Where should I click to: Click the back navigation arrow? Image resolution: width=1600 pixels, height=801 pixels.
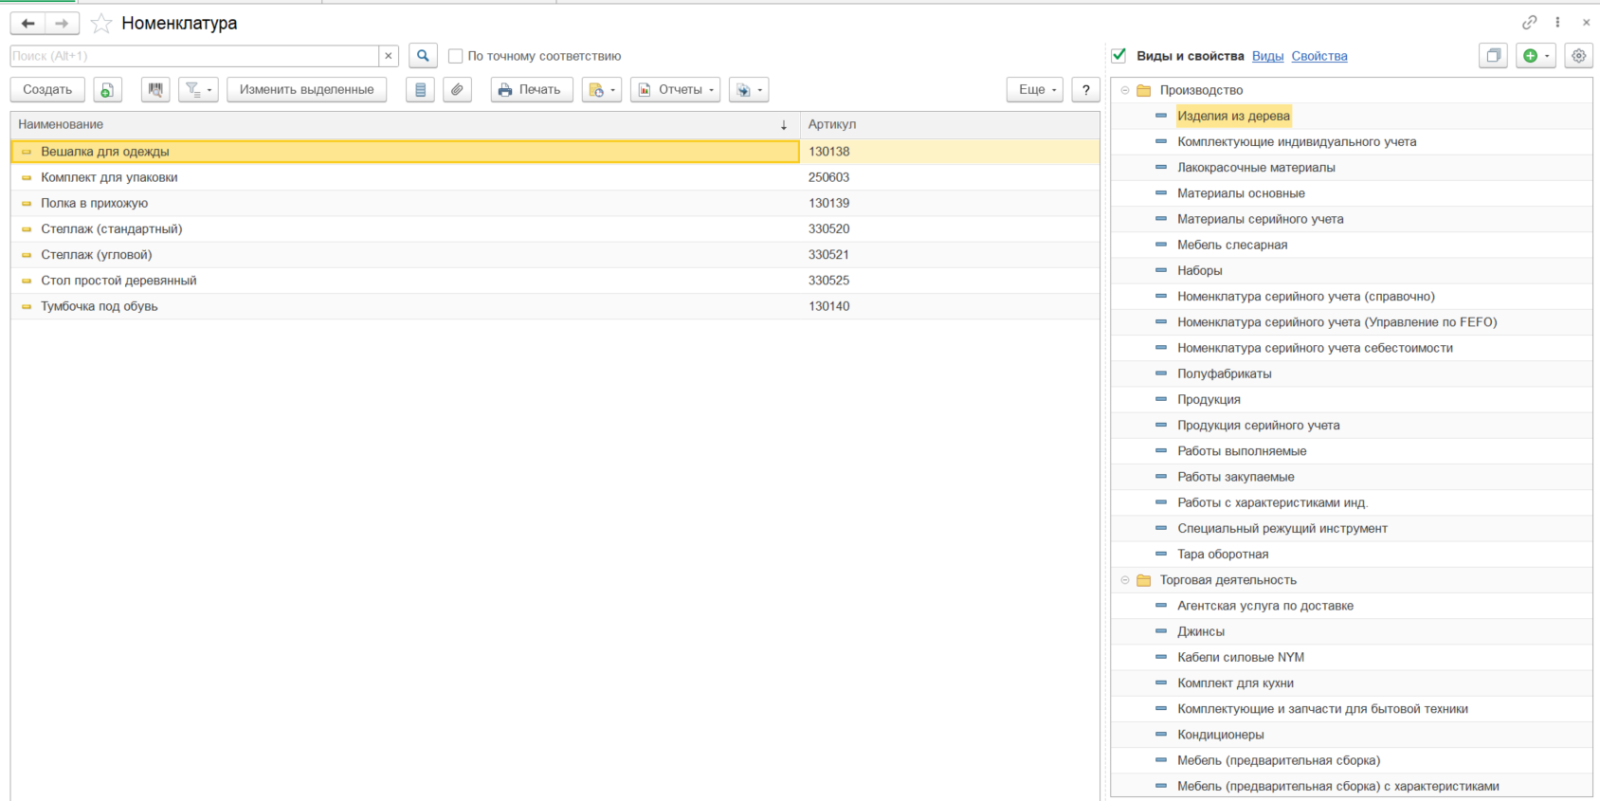coord(28,23)
